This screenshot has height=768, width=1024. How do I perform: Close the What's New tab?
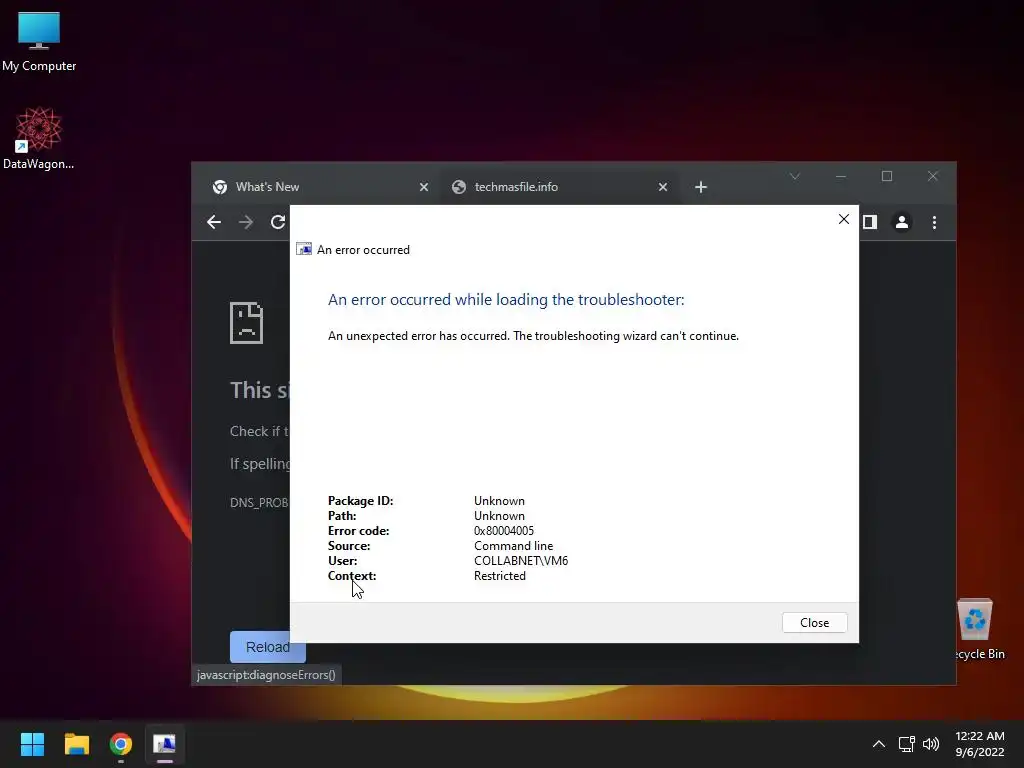[x=424, y=187]
